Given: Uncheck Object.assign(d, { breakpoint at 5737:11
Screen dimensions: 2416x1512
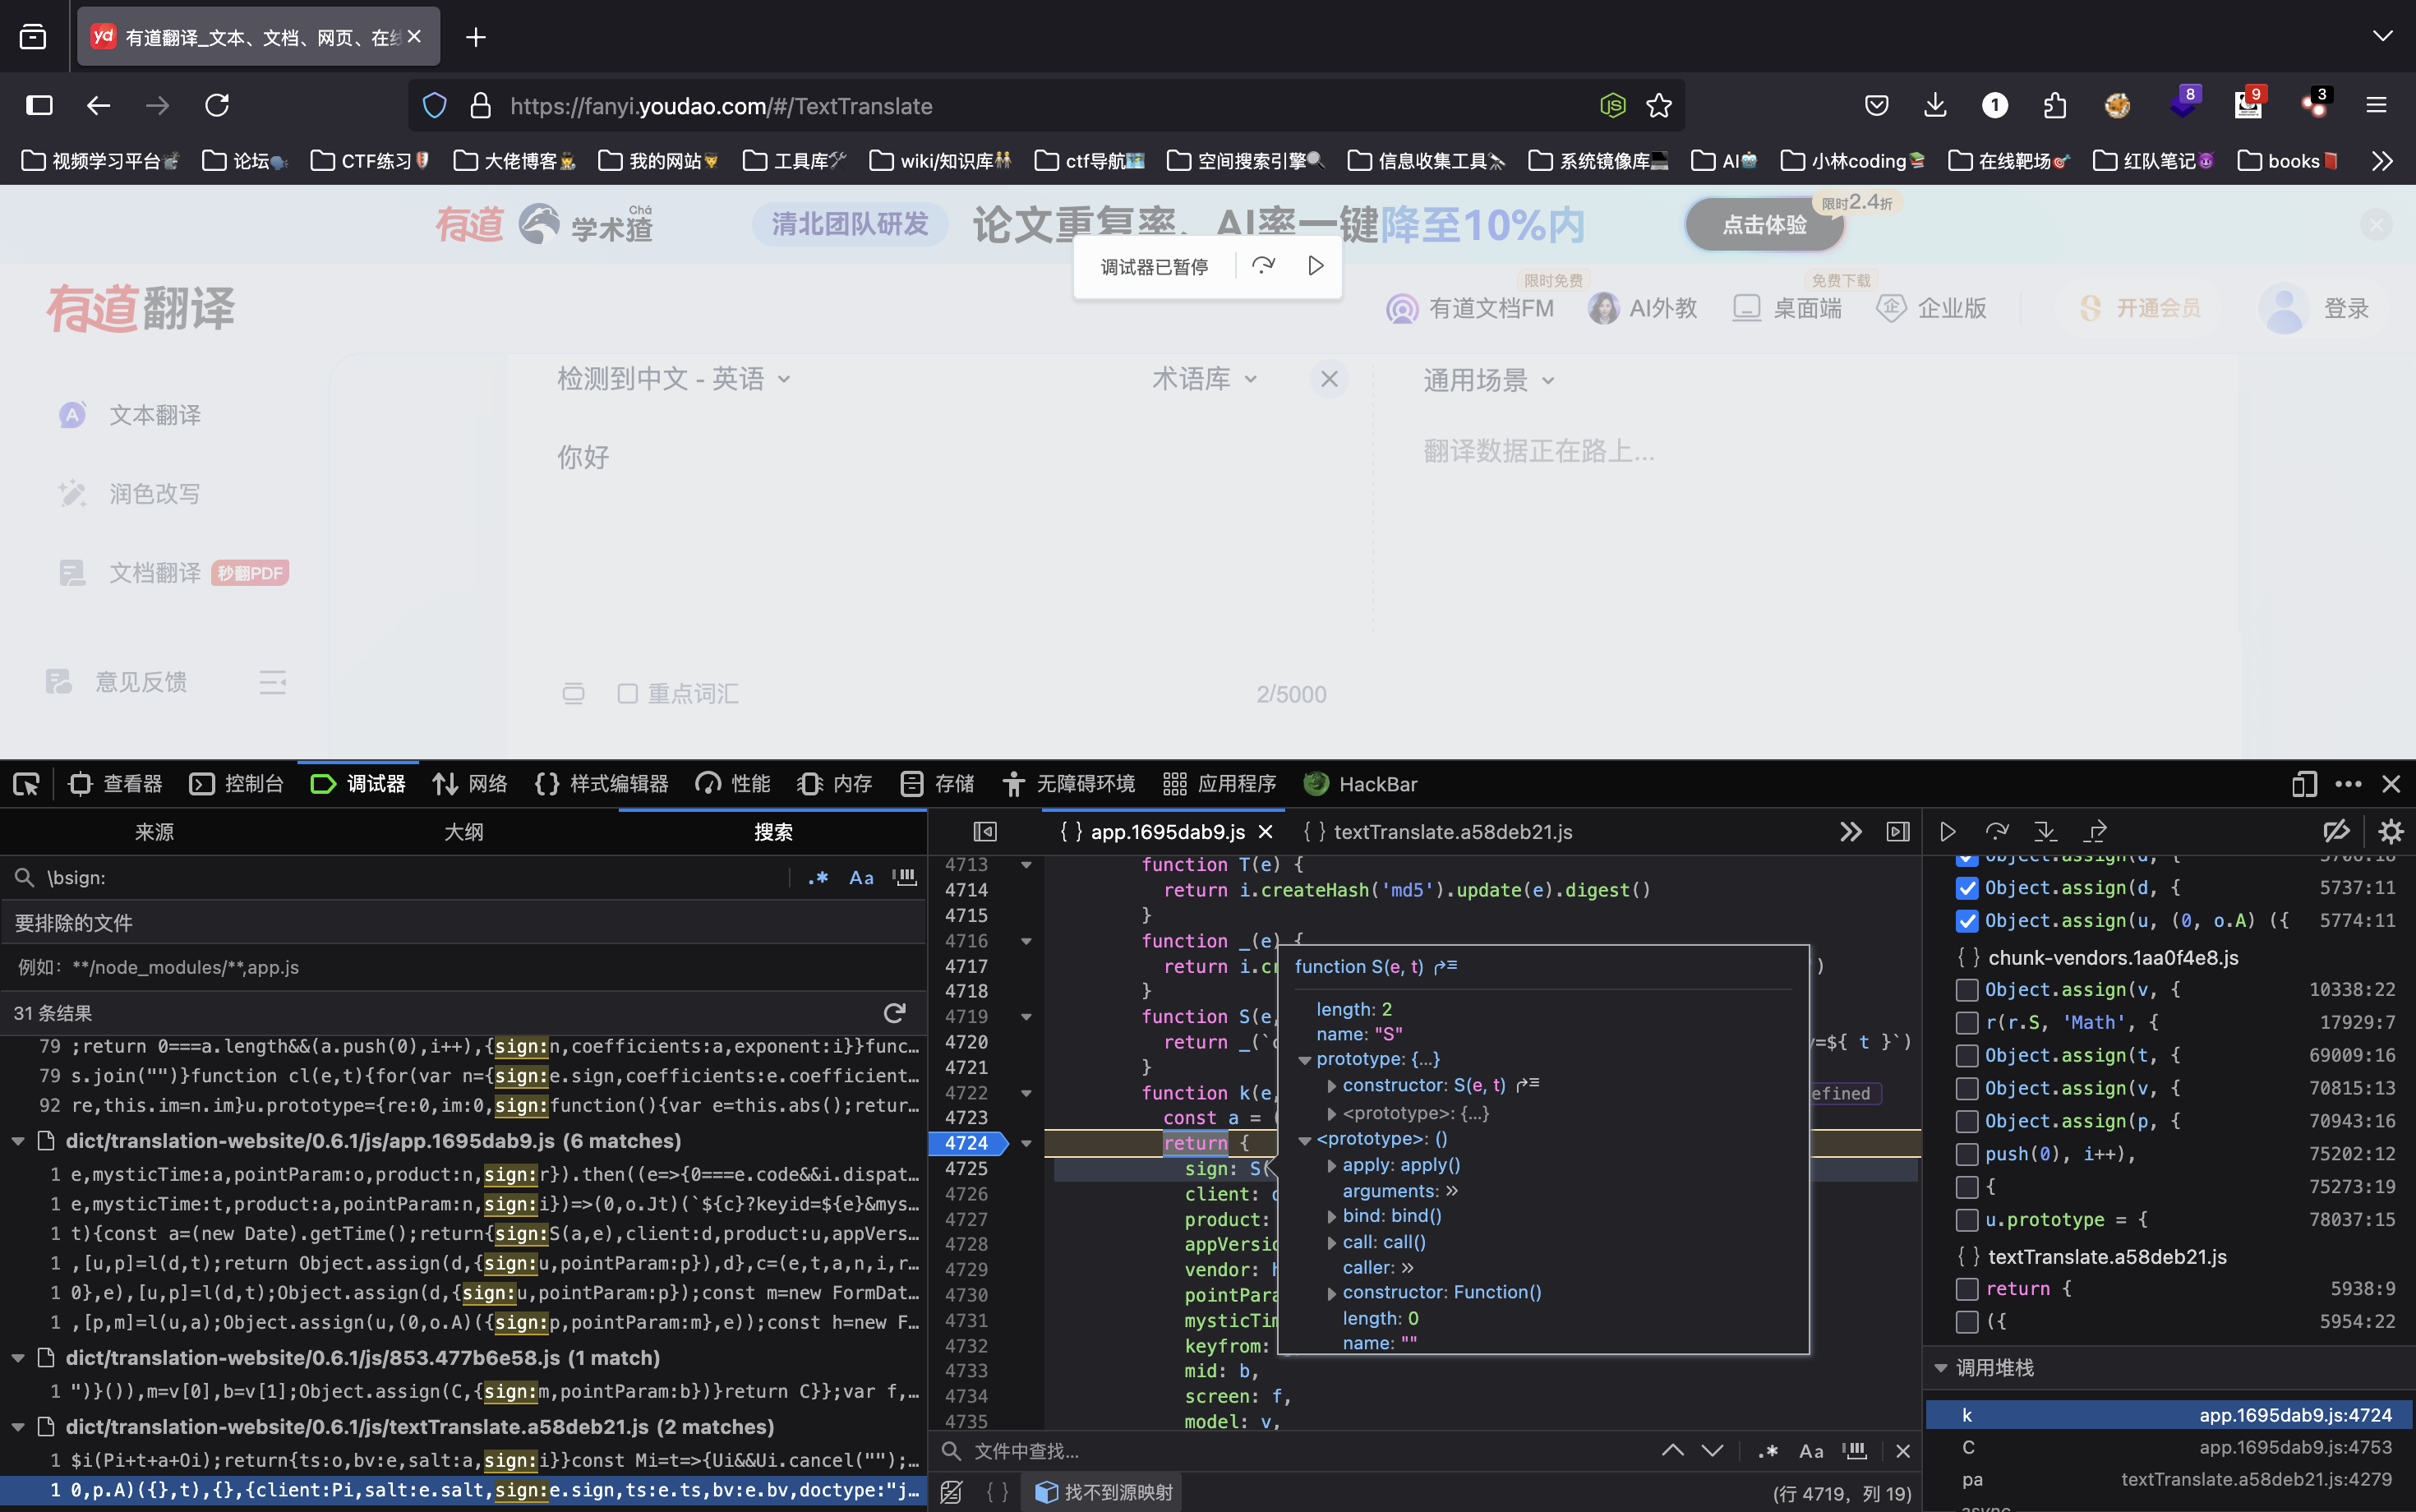Looking at the screenshot, I should coord(1966,888).
